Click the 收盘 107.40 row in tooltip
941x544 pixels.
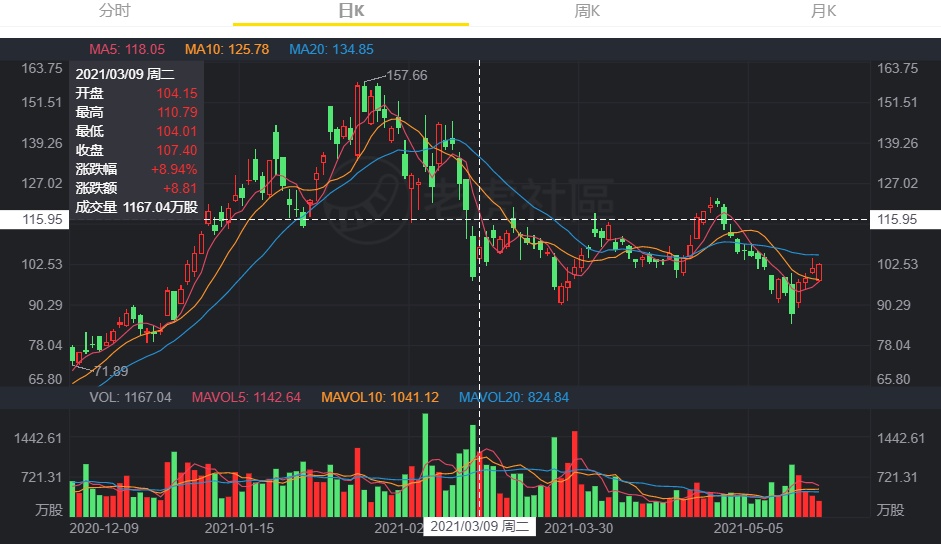click(x=136, y=150)
